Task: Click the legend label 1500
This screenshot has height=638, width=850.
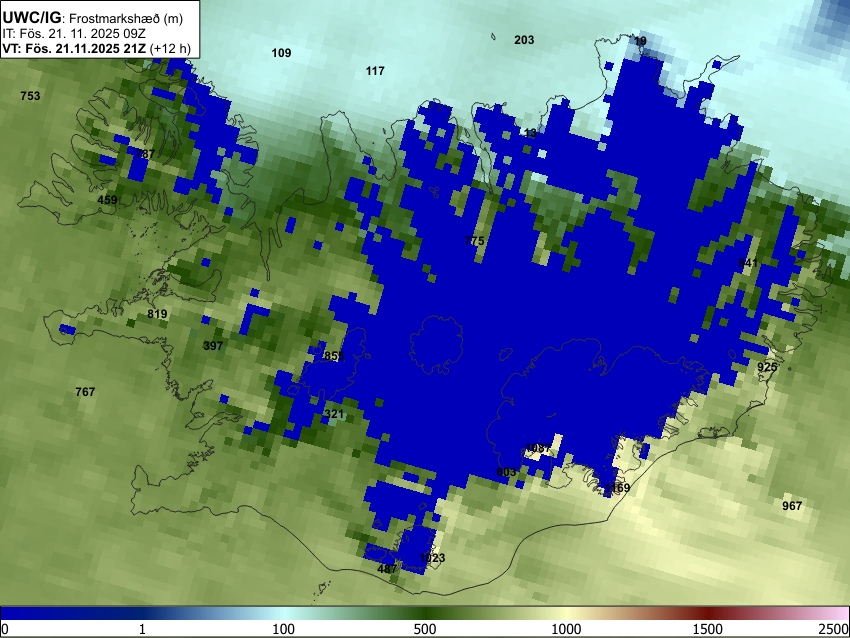Action: pyautogui.click(x=708, y=630)
